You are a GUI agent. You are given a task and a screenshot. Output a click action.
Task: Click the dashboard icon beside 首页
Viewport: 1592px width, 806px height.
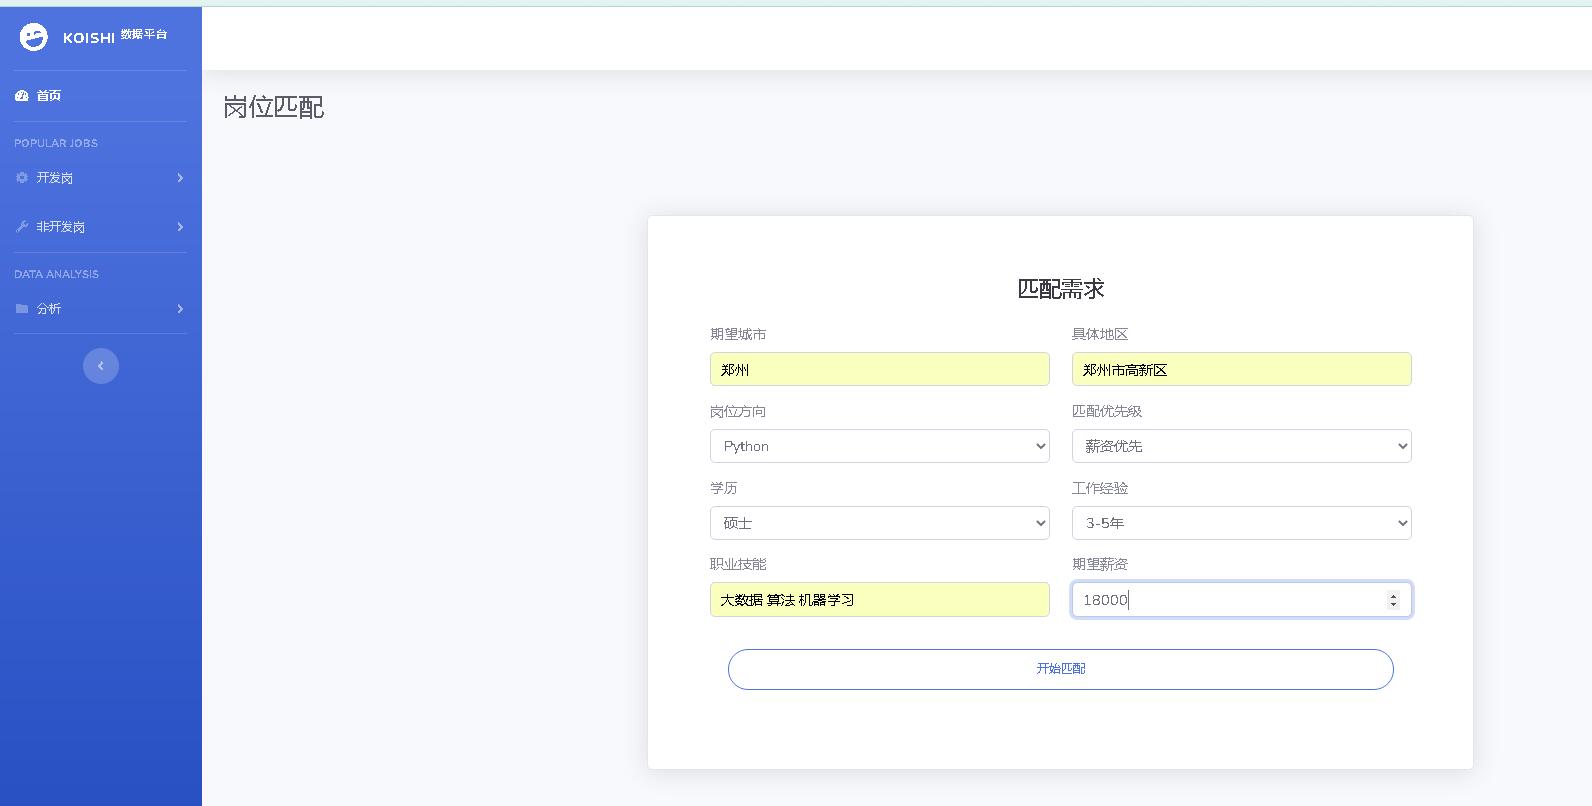click(22, 96)
